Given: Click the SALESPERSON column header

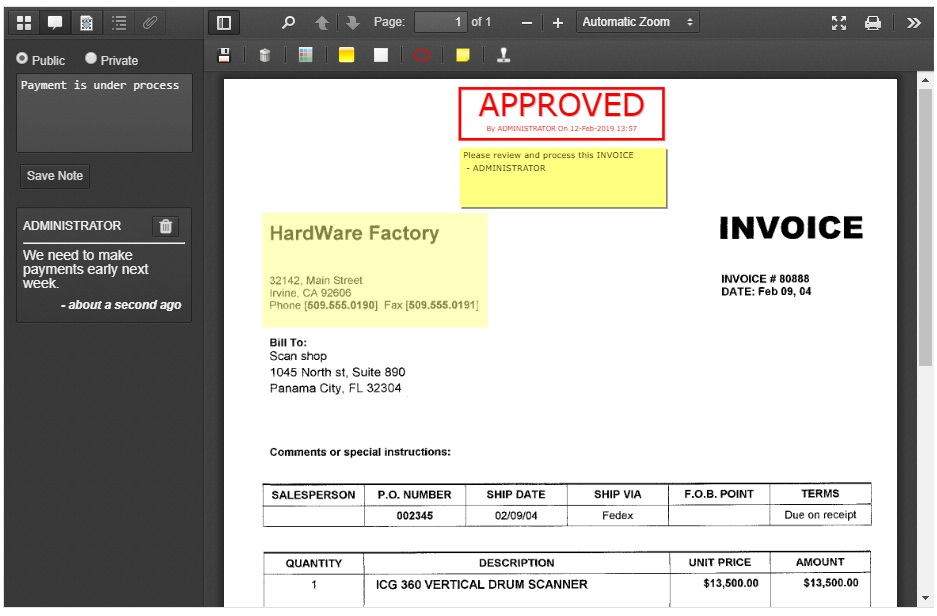Looking at the screenshot, I should [313, 495].
